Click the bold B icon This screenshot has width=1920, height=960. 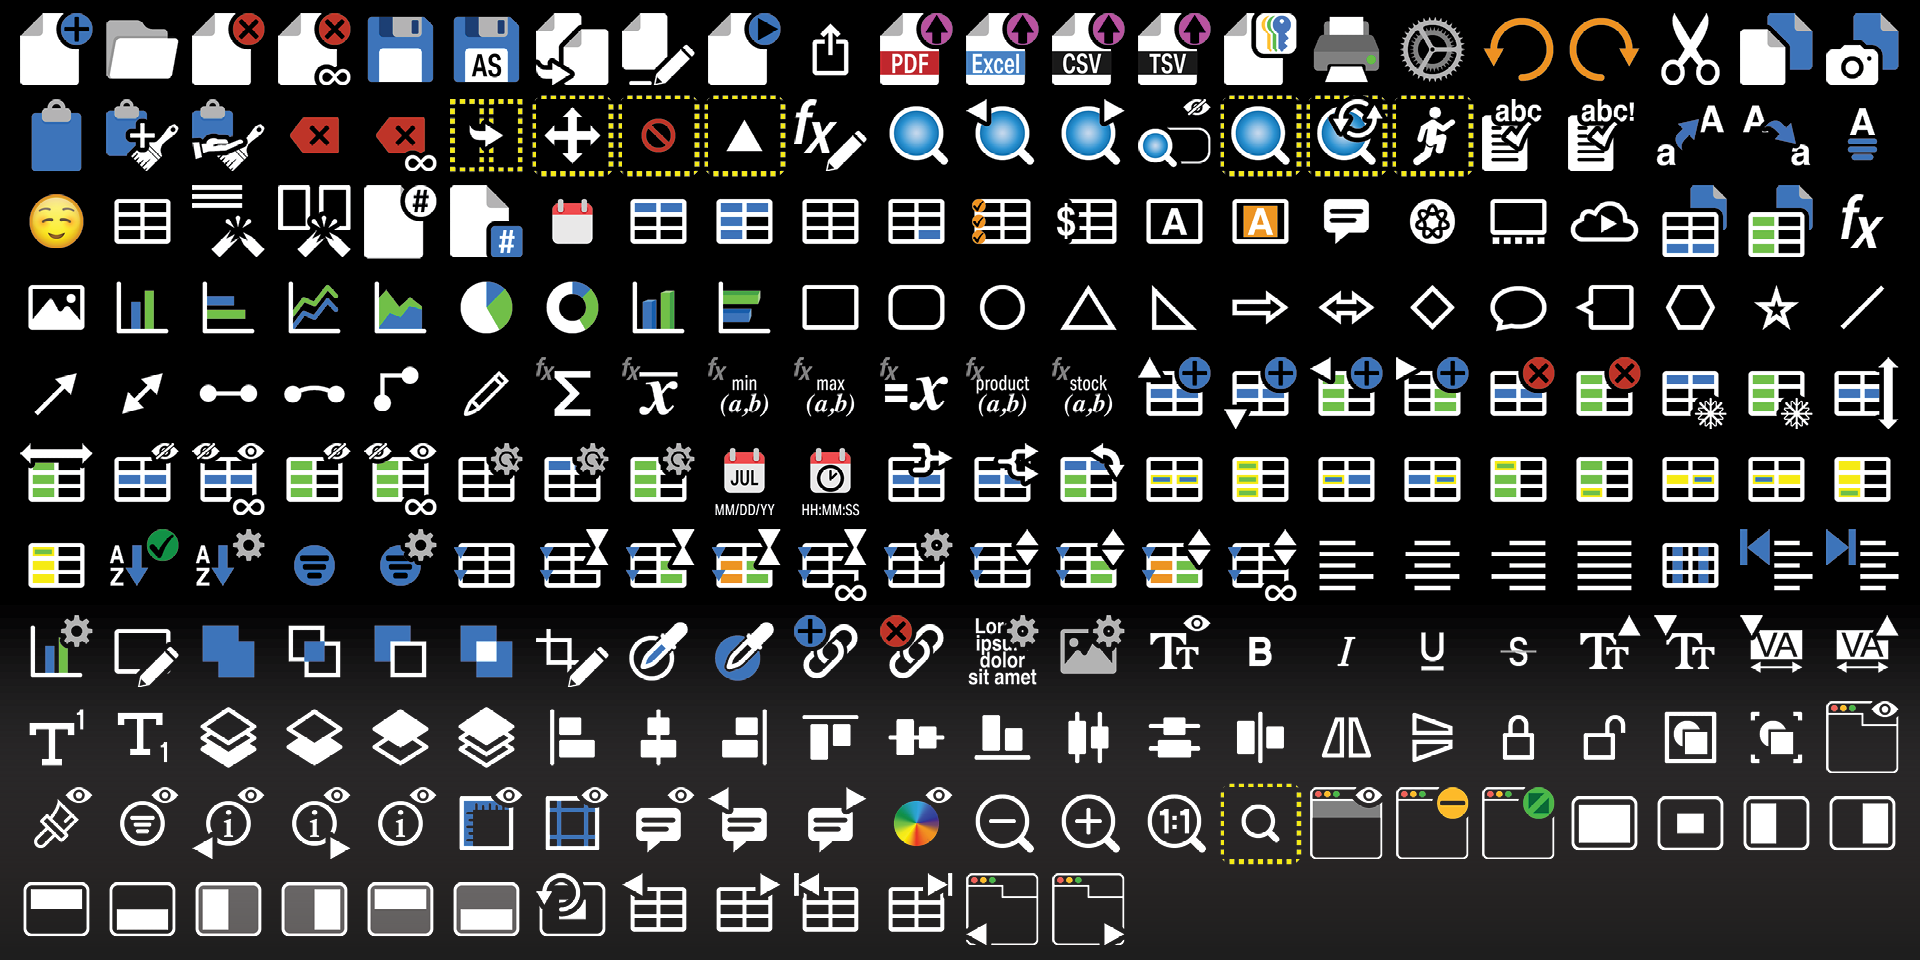pos(1260,652)
